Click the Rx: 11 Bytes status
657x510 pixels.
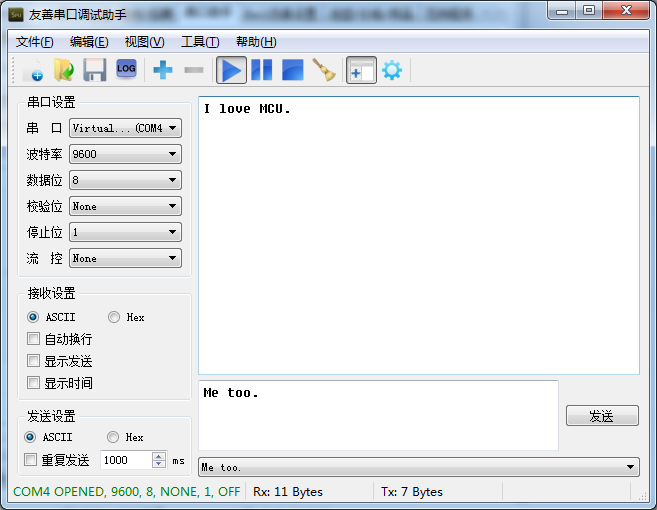[288, 492]
